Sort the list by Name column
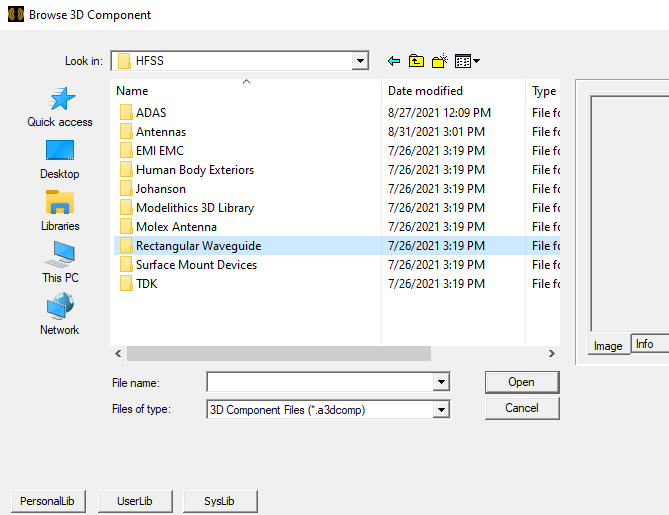 click(x=247, y=91)
